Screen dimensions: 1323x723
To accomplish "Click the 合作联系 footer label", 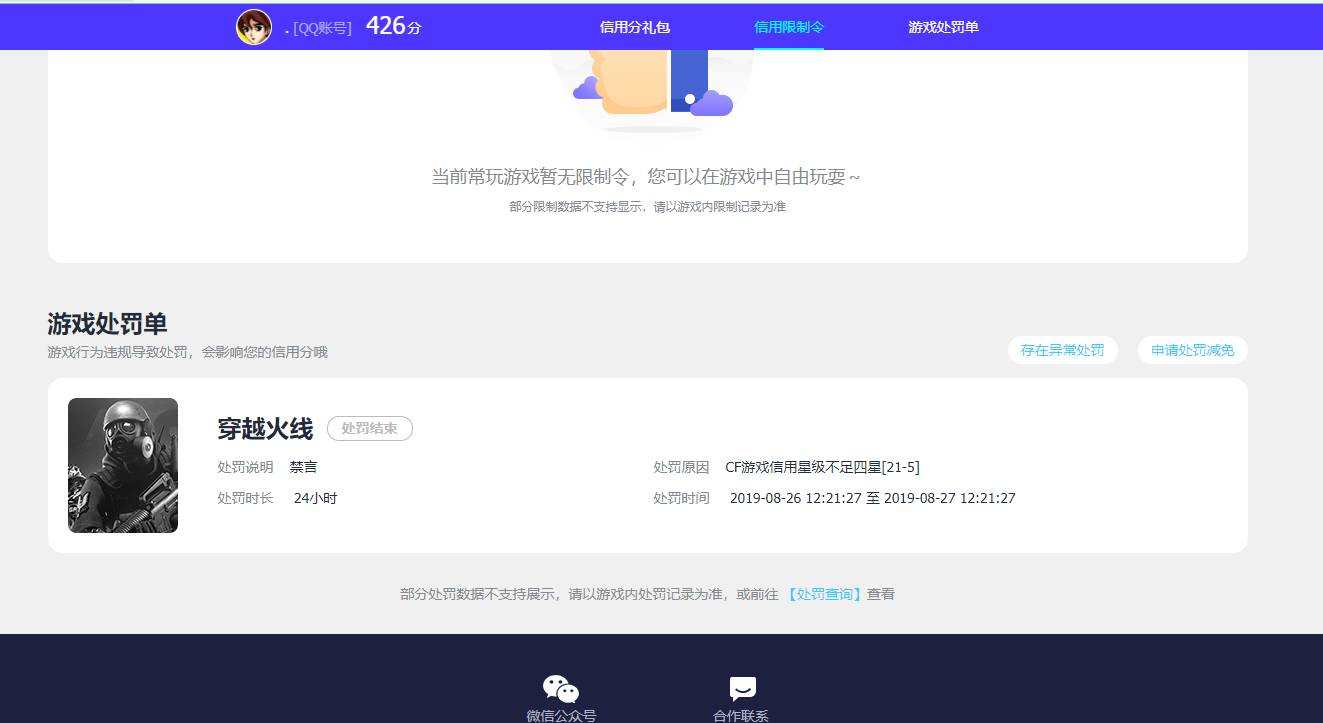I will click(x=741, y=715).
